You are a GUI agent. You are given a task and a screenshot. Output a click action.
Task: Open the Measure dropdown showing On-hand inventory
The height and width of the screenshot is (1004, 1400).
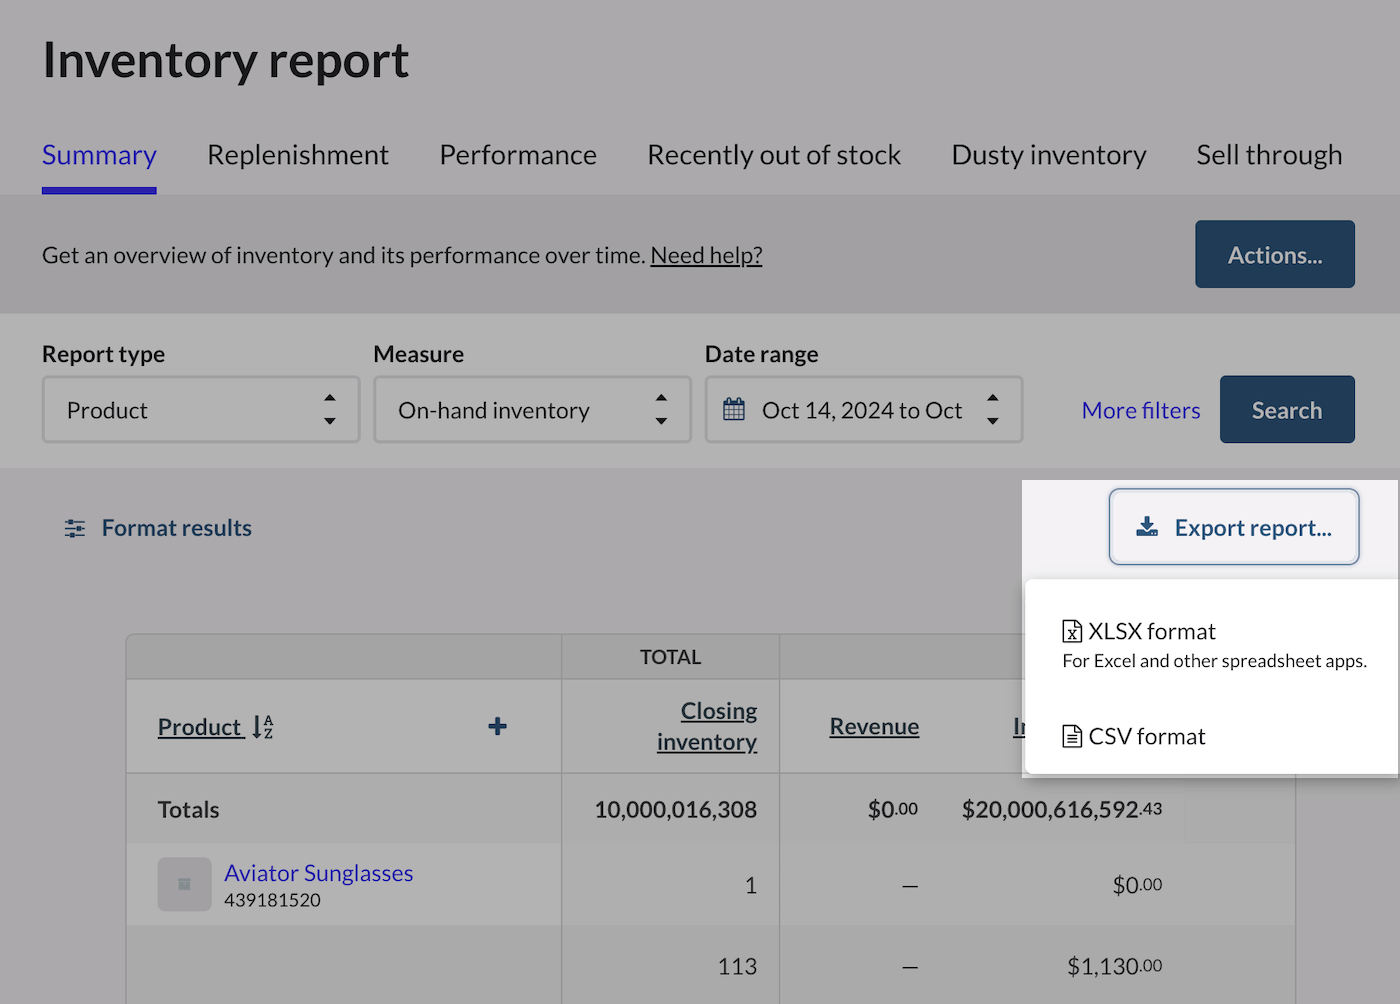pyautogui.click(x=532, y=409)
